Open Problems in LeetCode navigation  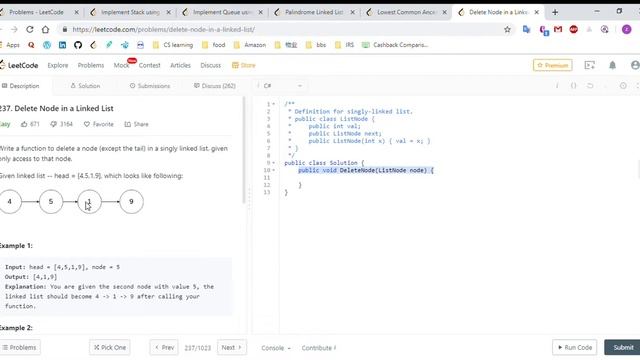[91, 65]
